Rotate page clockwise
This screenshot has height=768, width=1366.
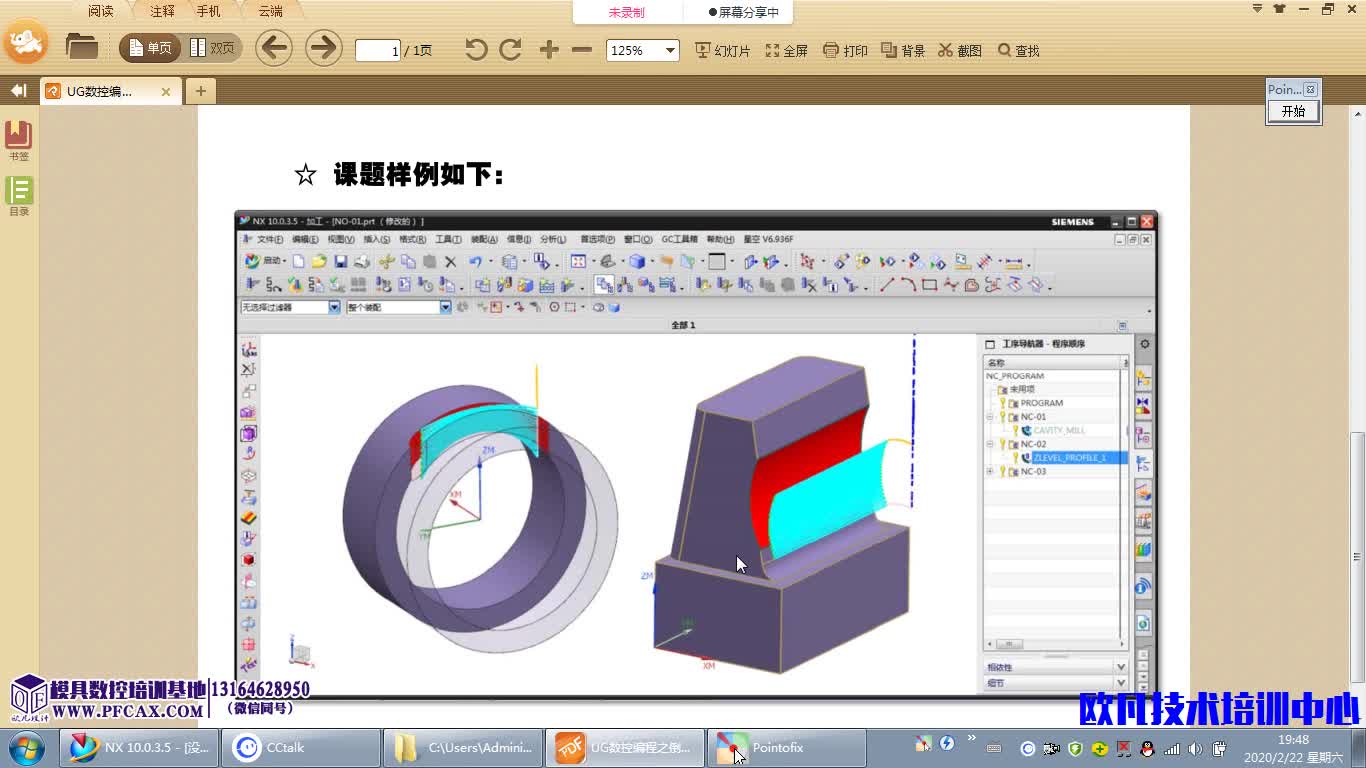[x=511, y=50]
